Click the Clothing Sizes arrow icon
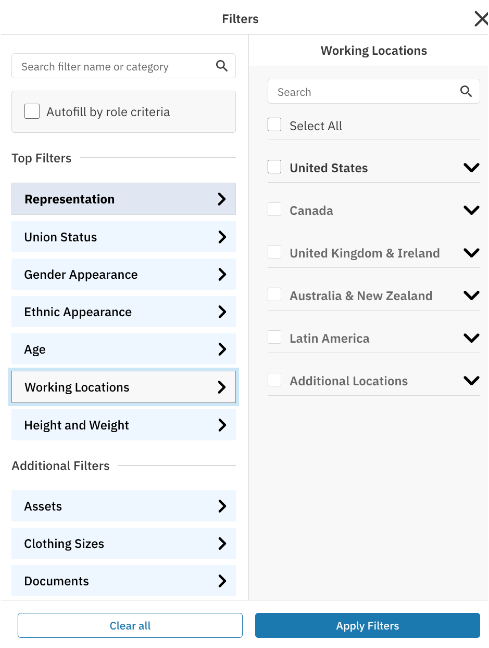Image resolution: width=489 pixels, height=648 pixels. tap(222, 543)
